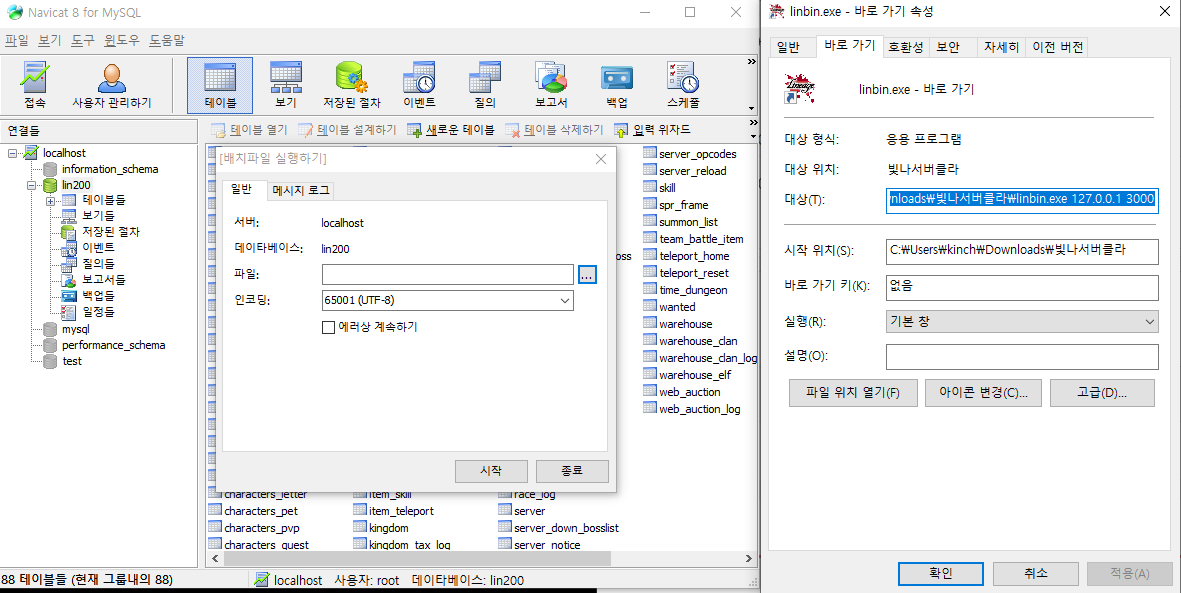Select lin200 database in tree
The width and height of the screenshot is (1181, 593).
[76, 185]
